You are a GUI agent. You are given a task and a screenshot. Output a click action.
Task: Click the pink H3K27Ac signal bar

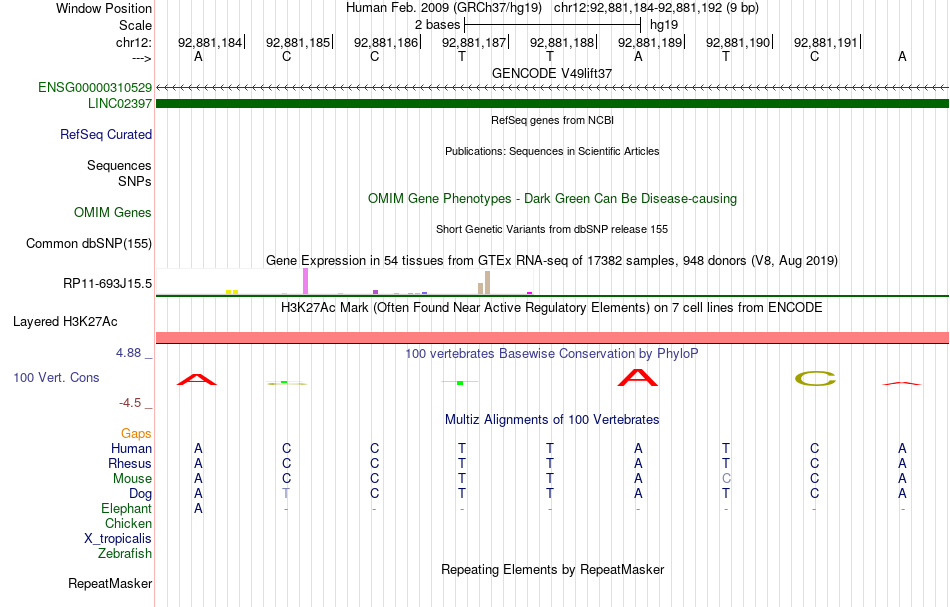click(x=552, y=337)
